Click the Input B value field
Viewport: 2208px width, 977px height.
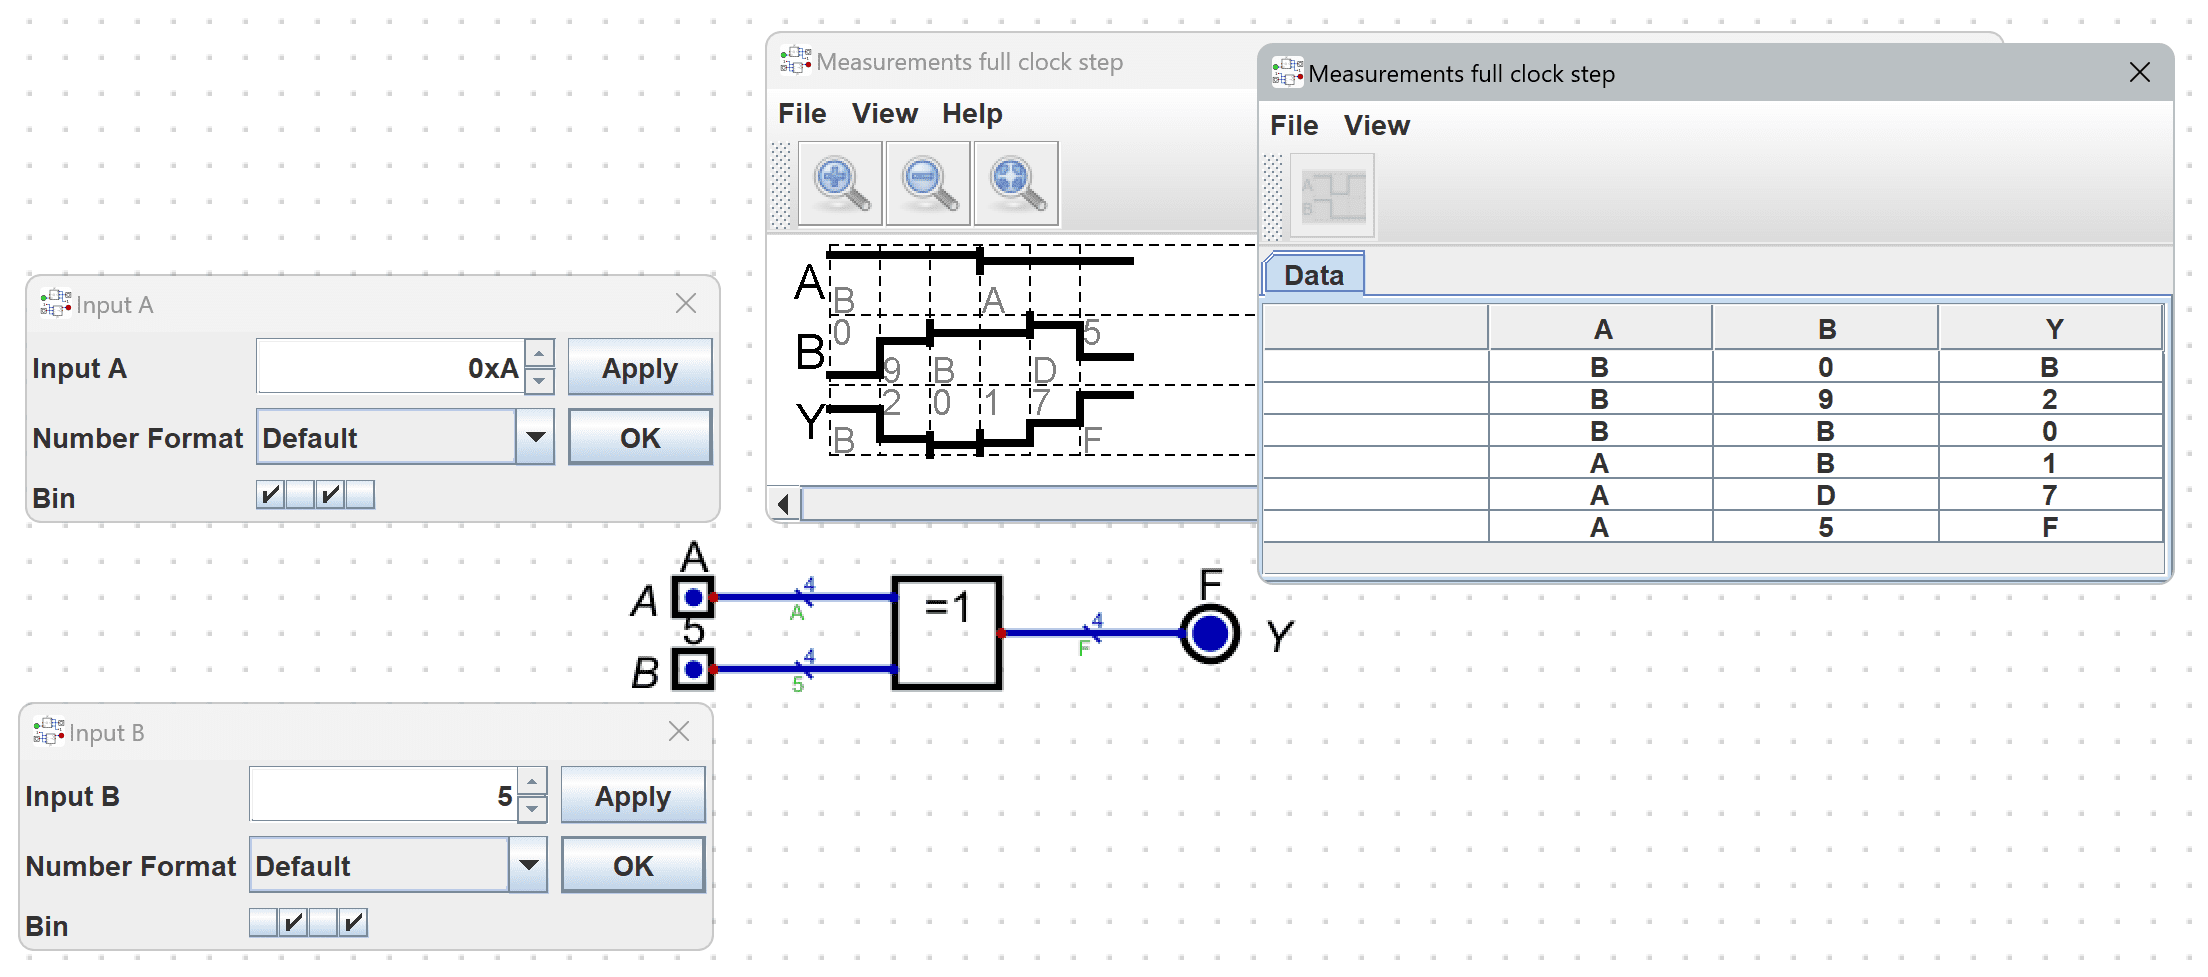pos(382,795)
